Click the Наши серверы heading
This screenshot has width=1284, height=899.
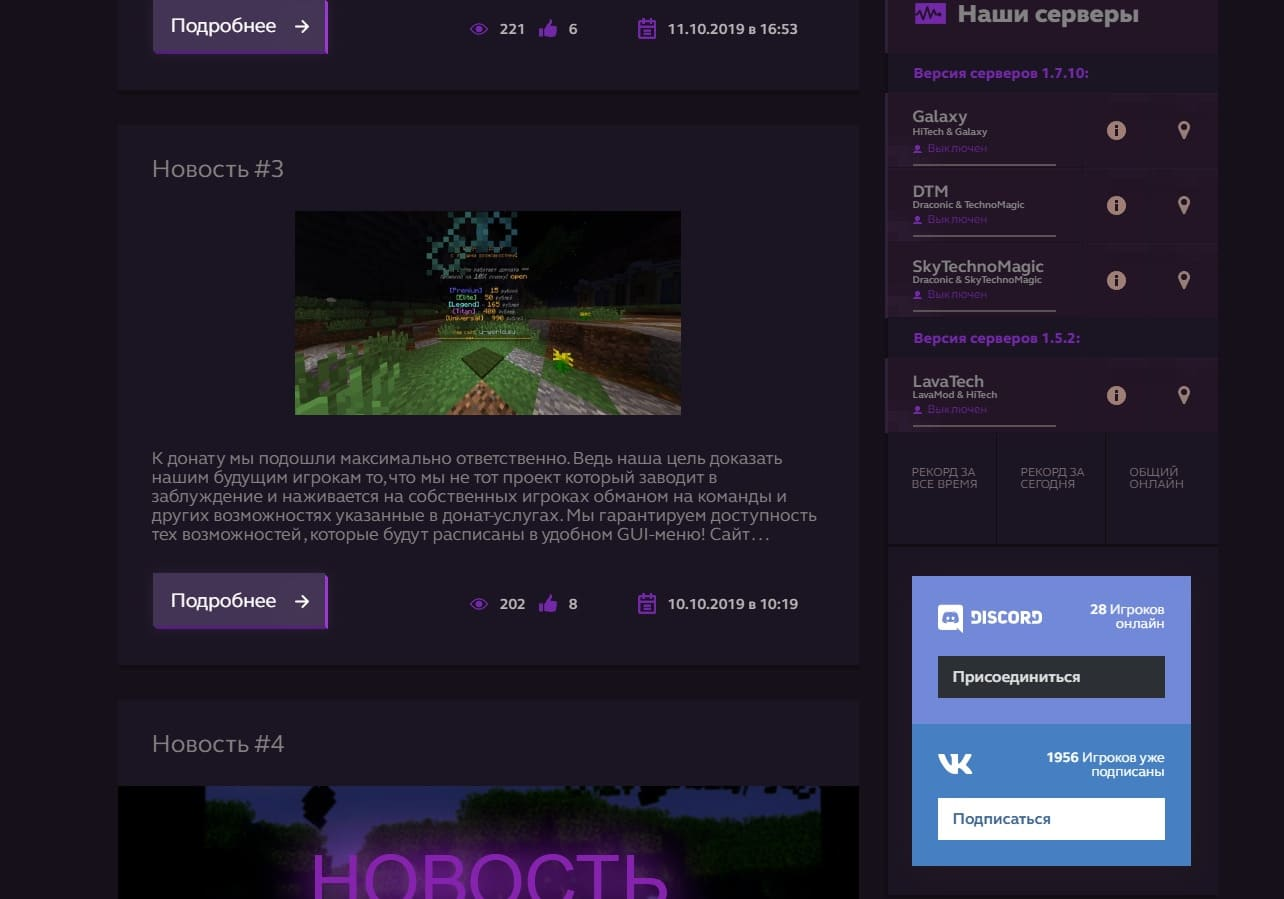point(1048,14)
